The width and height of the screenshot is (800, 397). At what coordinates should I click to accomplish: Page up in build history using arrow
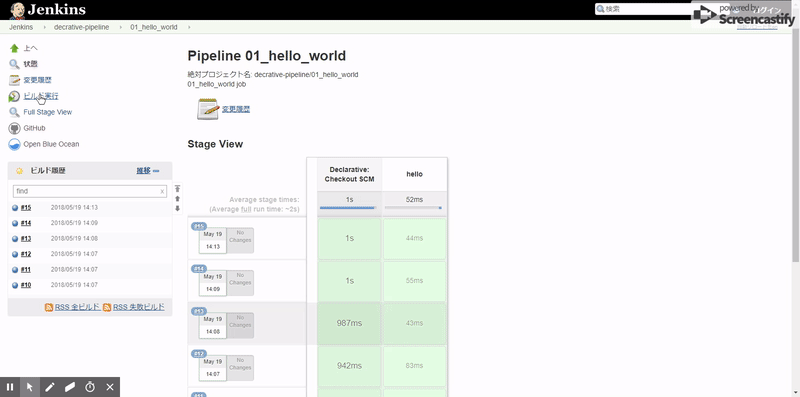coord(178,198)
